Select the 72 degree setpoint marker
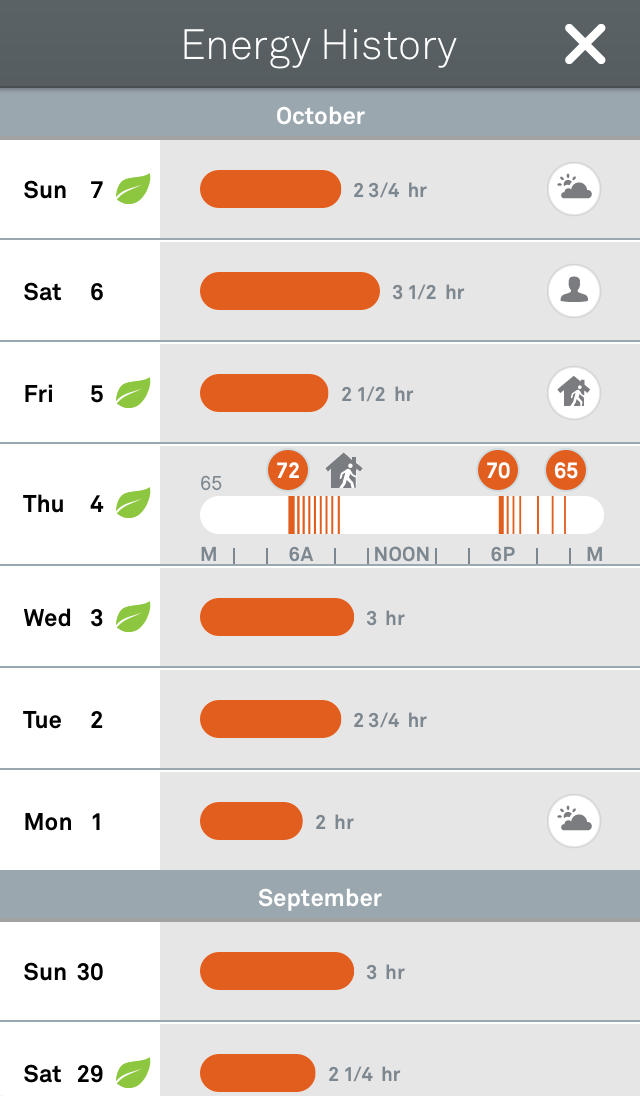 click(x=288, y=470)
